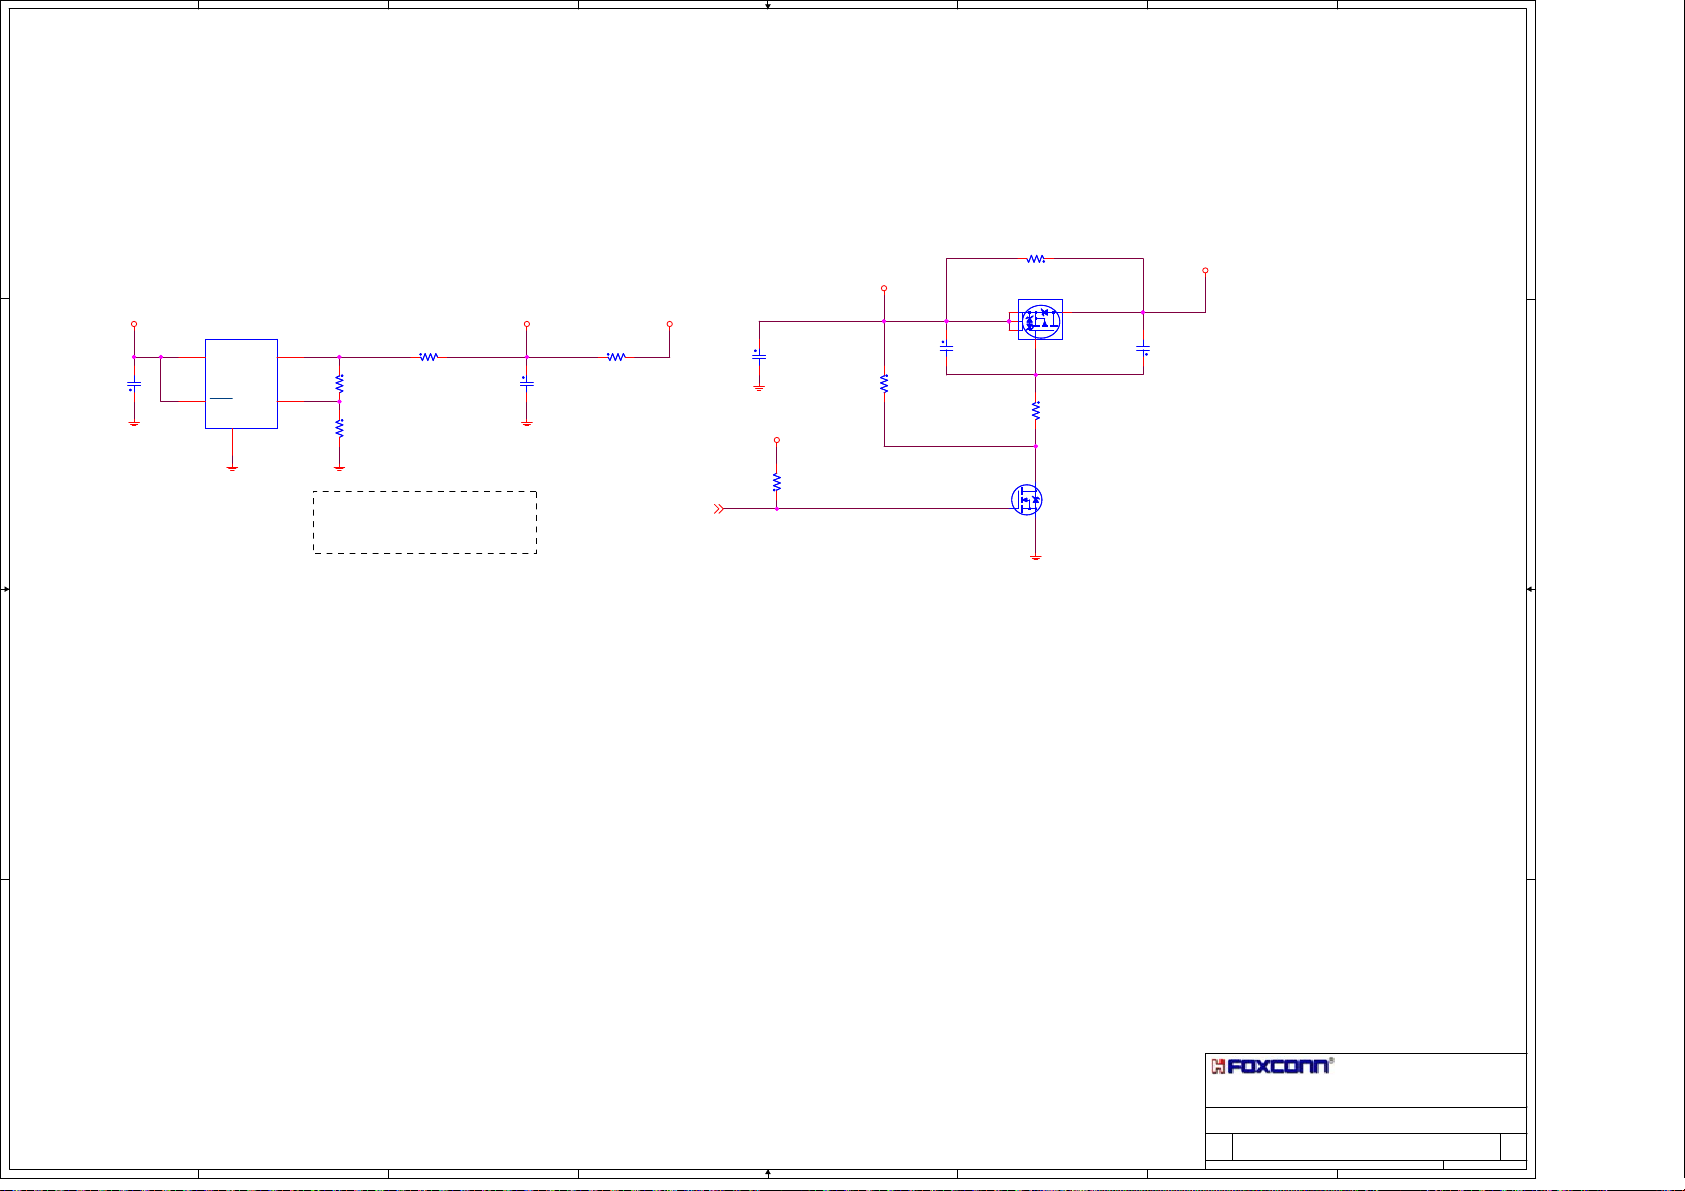Select the capacitor right of the boxed MOSFET
This screenshot has width=1685, height=1191.
[x=1143, y=349]
